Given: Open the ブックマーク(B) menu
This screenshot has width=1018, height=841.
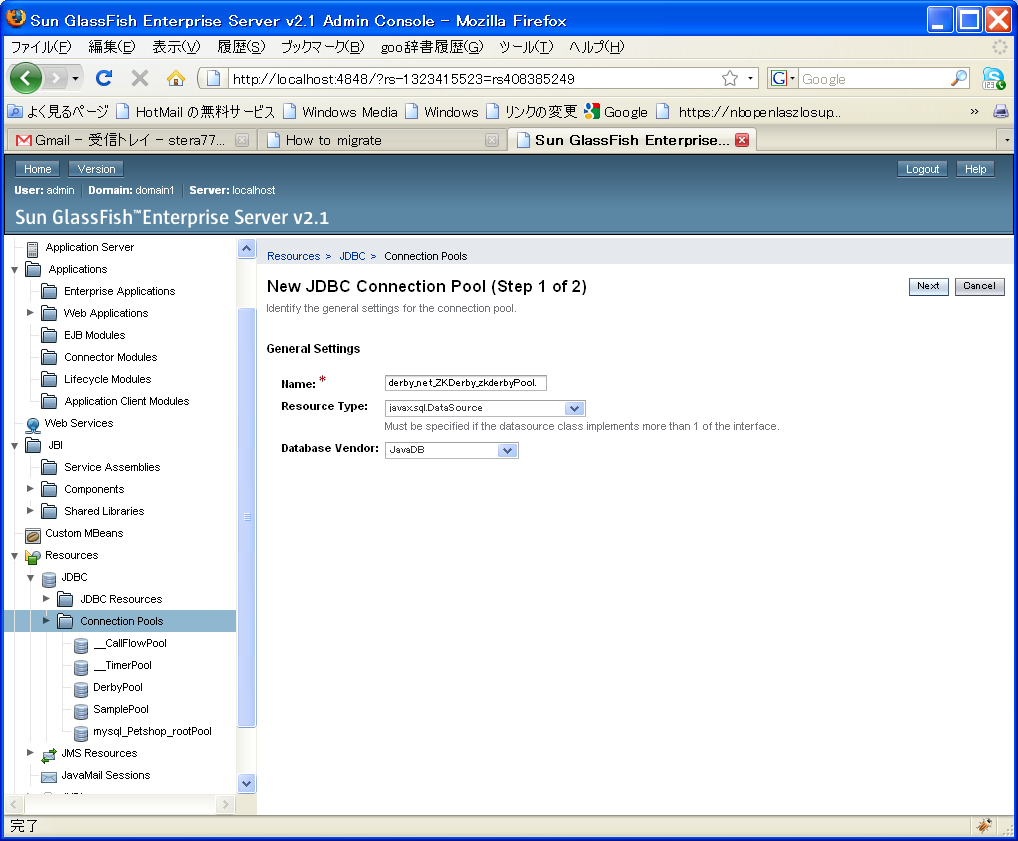Looking at the screenshot, I should pyautogui.click(x=323, y=47).
